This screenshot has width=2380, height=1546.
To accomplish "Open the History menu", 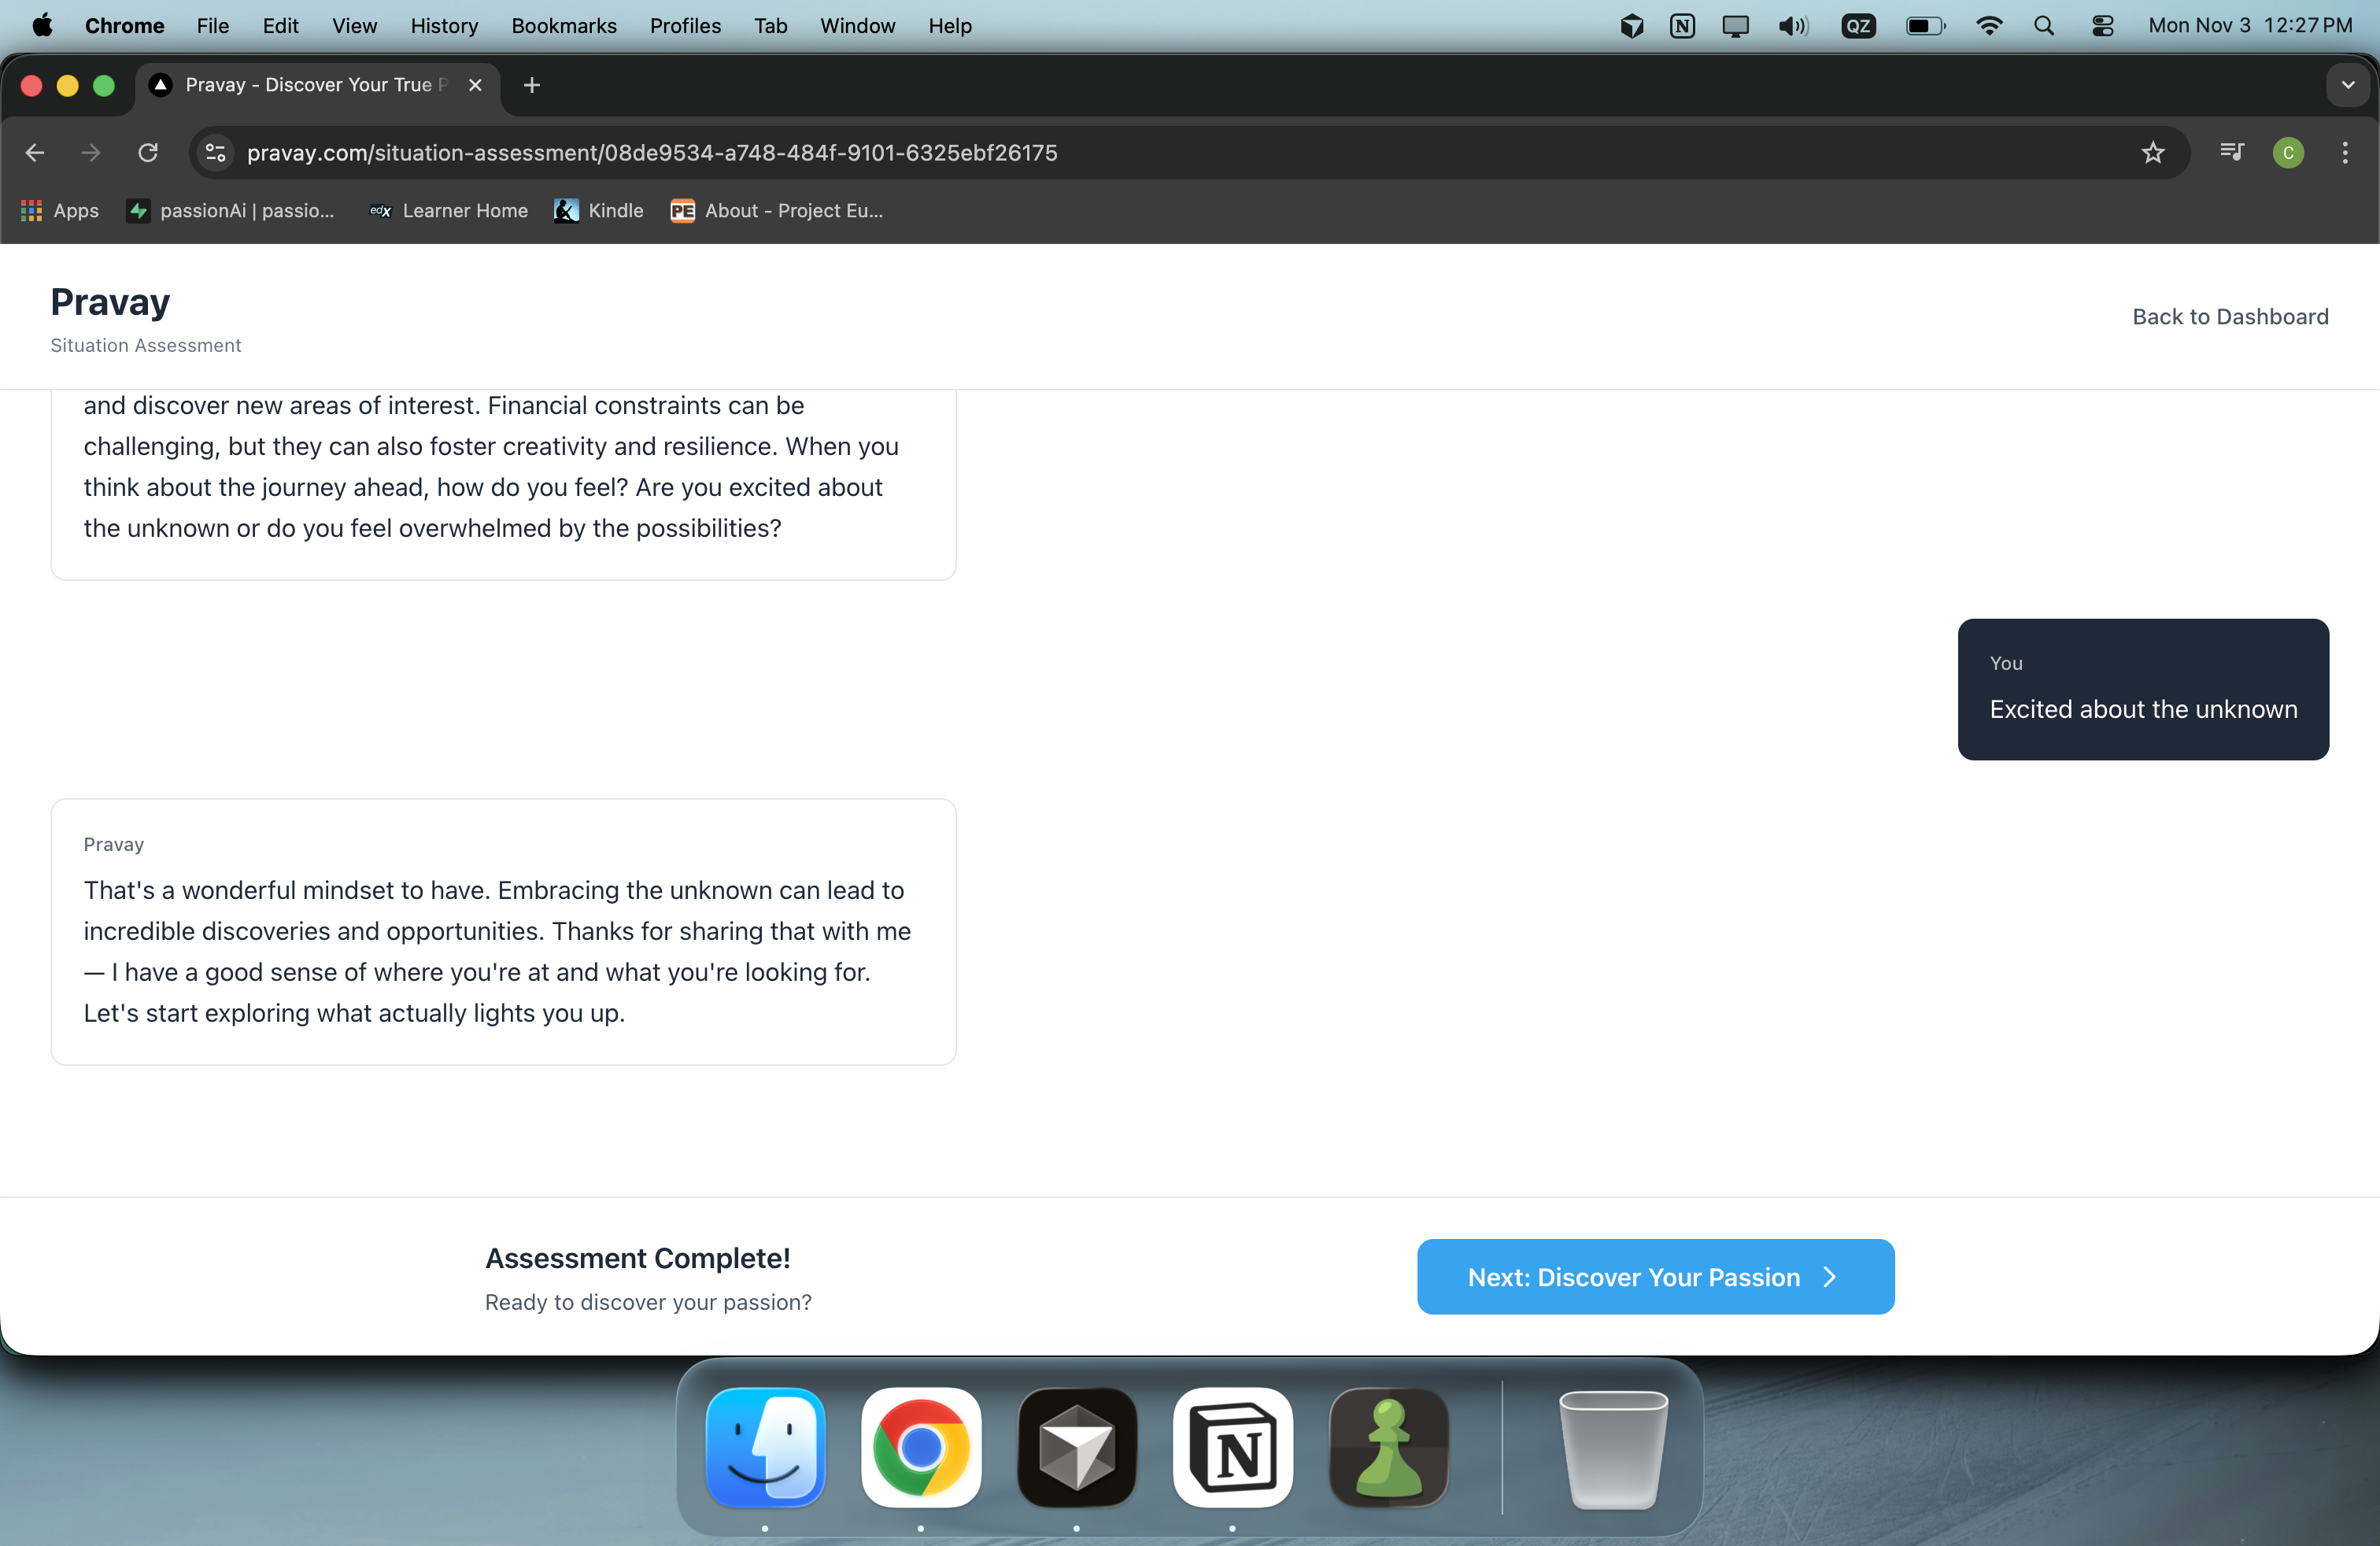I will coord(444,26).
